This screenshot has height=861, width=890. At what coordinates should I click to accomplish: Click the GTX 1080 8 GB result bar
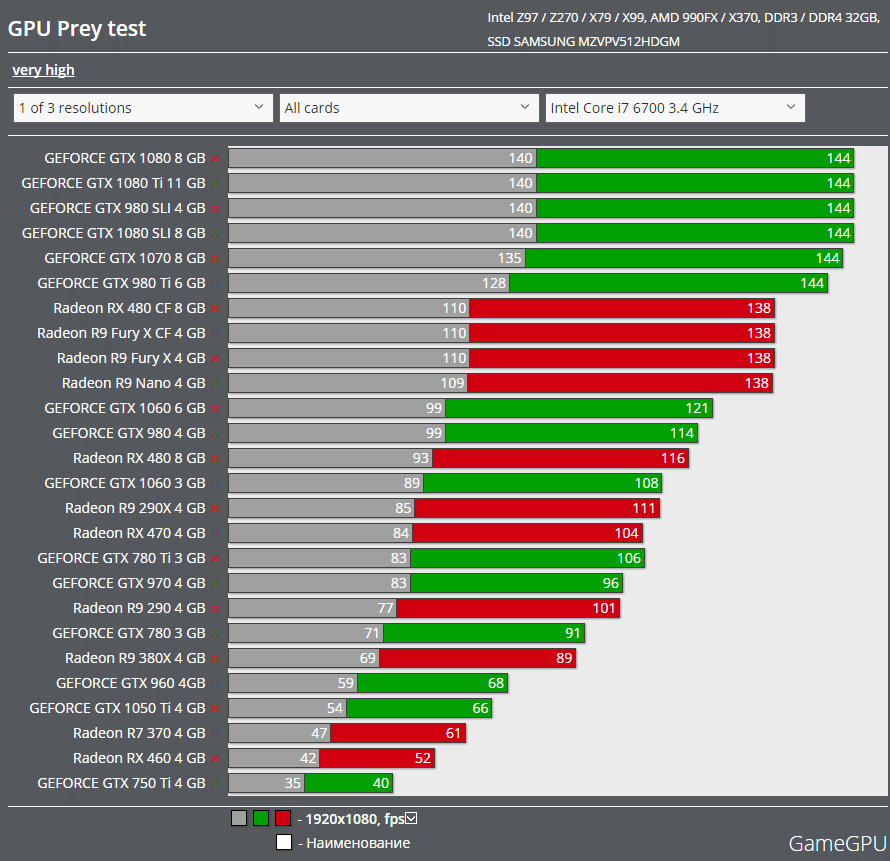coord(541,158)
